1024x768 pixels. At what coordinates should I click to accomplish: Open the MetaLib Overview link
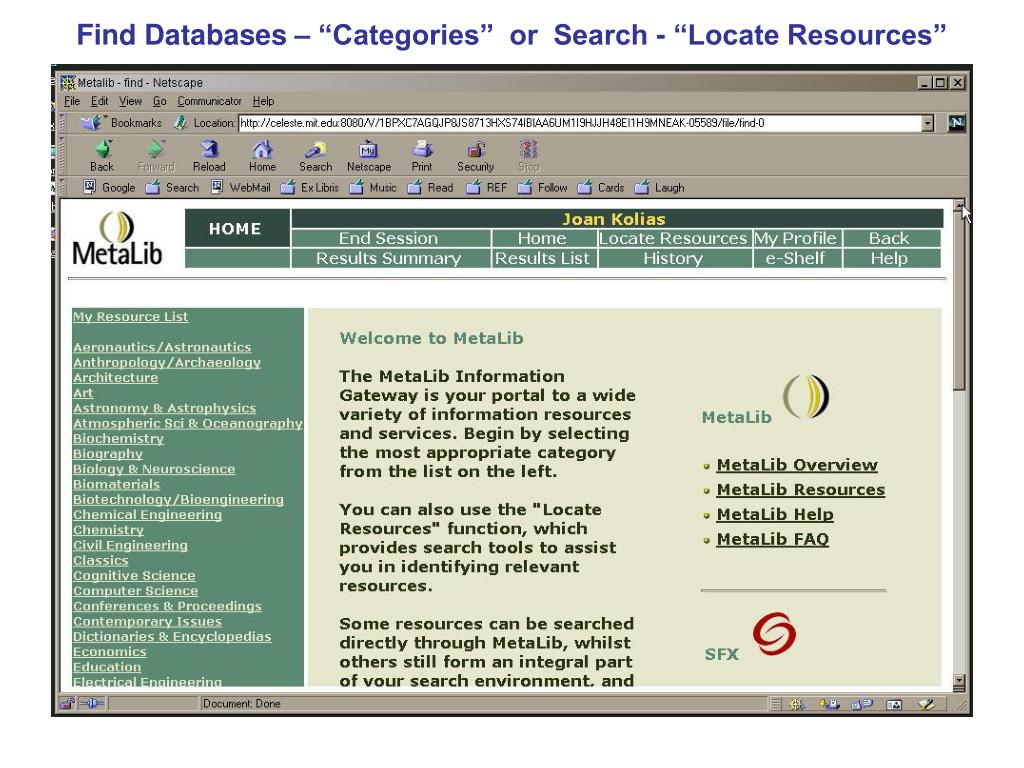[797, 465]
